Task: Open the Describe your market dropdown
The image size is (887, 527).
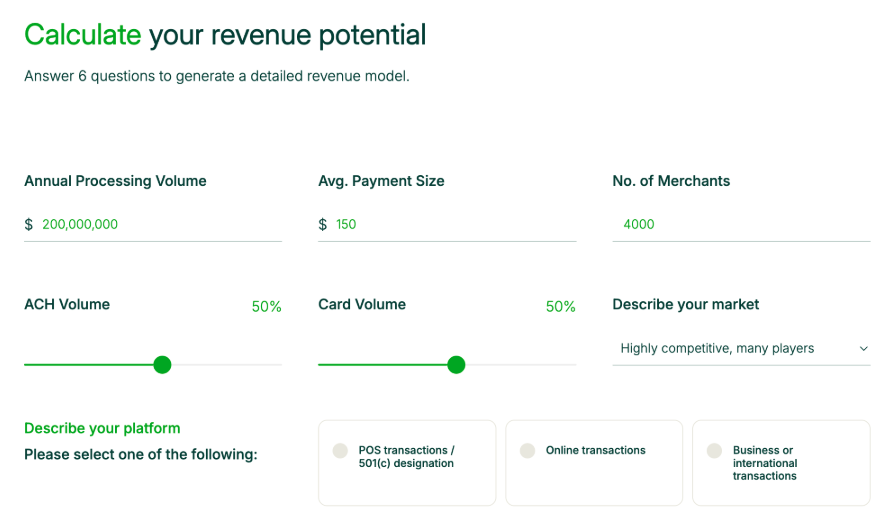Action: point(741,348)
